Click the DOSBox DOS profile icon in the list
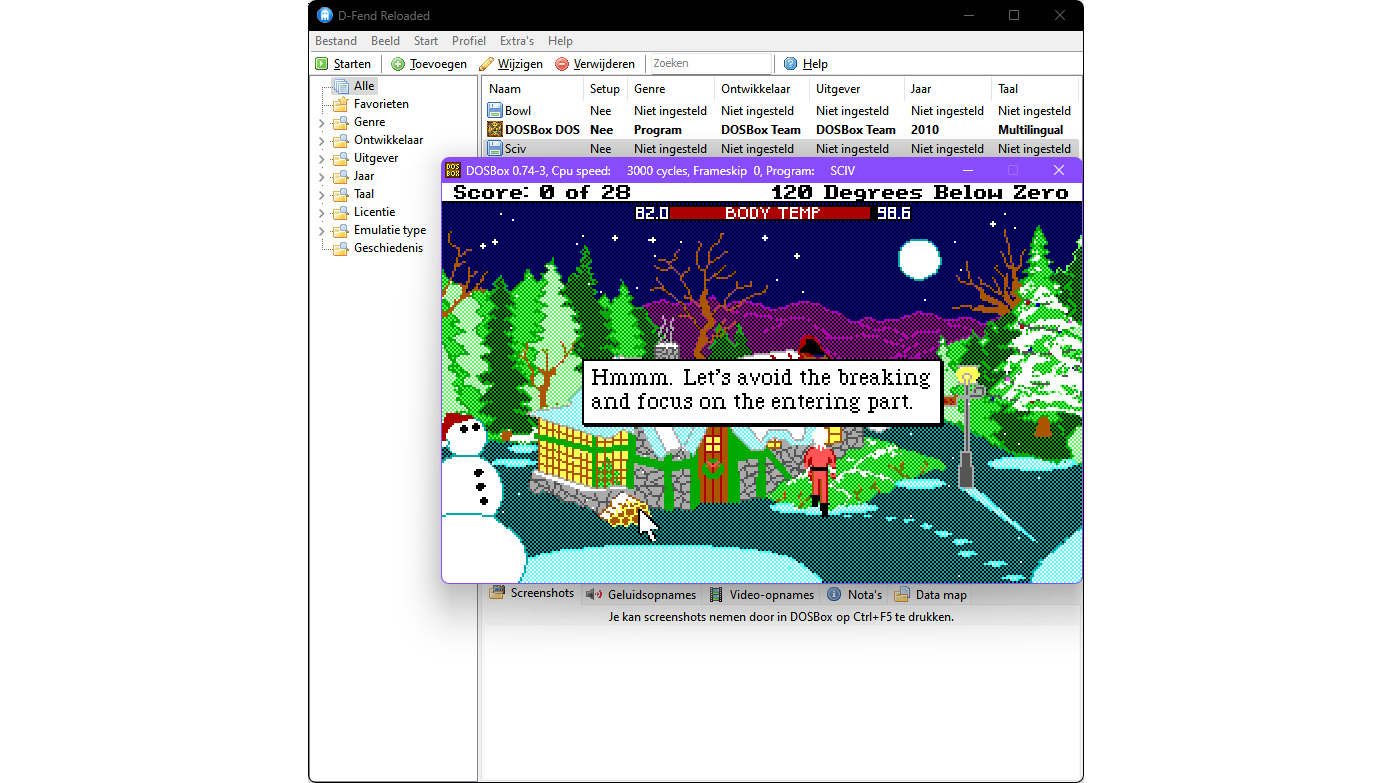This screenshot has width=1392, height=783. 495,130
